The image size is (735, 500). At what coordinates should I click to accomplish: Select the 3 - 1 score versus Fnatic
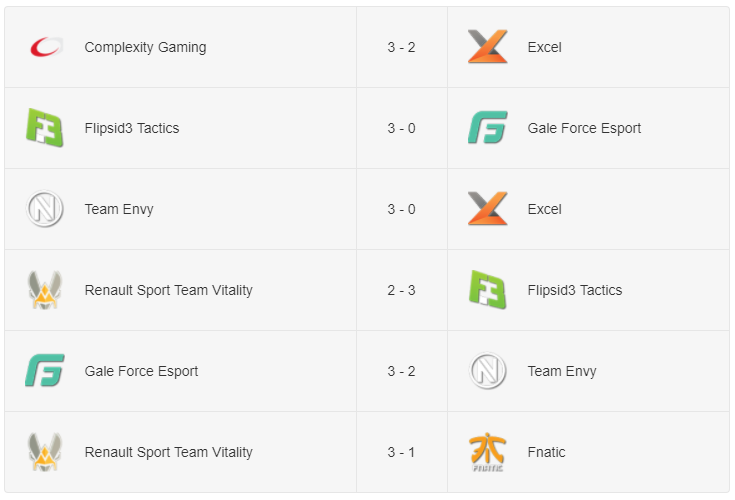[401, 452]
